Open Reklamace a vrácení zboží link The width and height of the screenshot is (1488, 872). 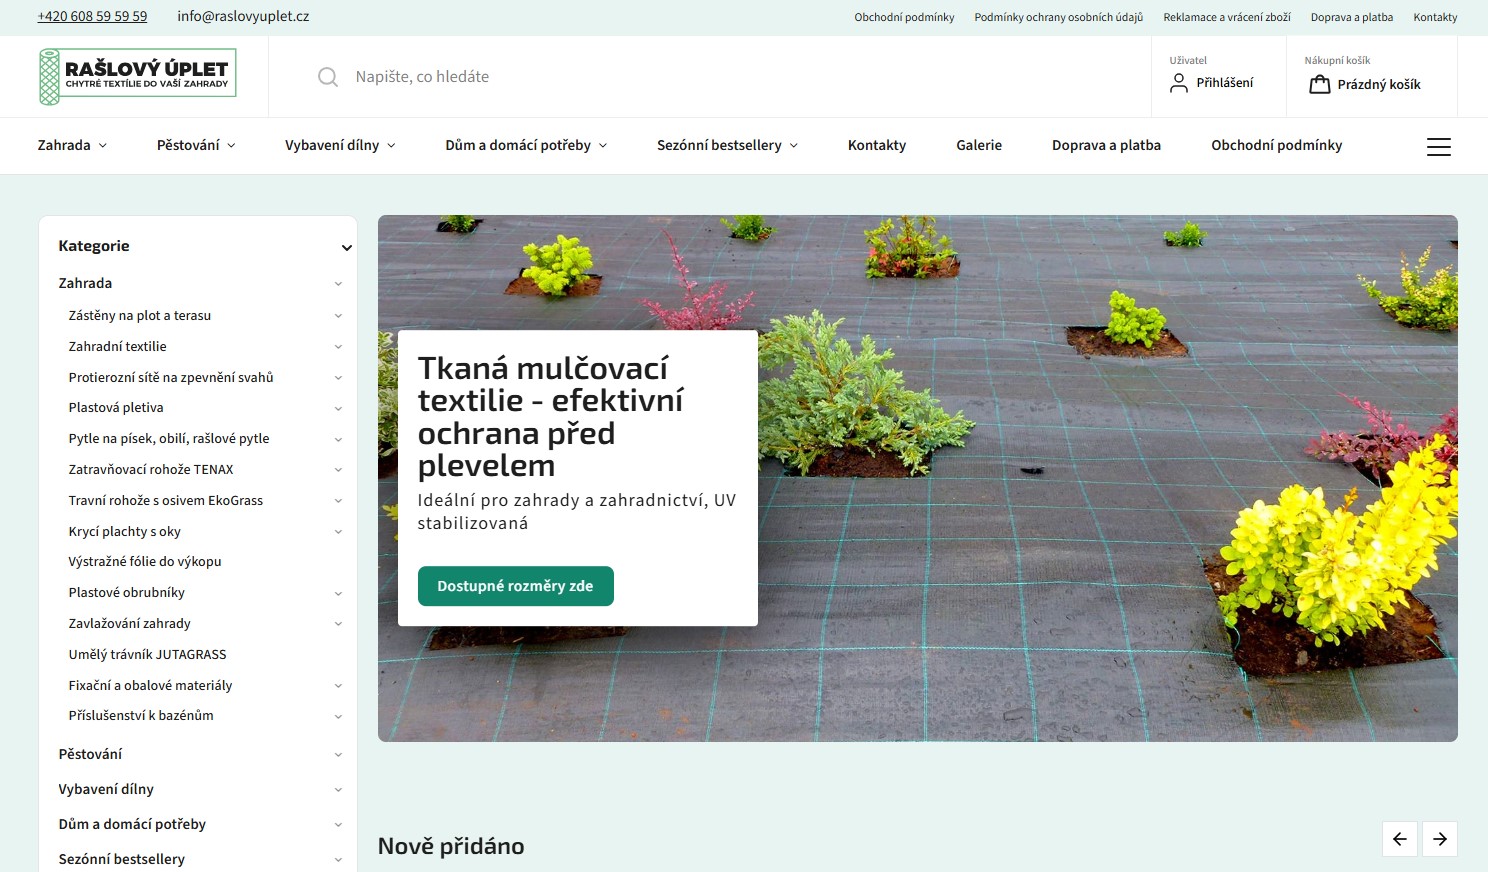[1226, 17]
